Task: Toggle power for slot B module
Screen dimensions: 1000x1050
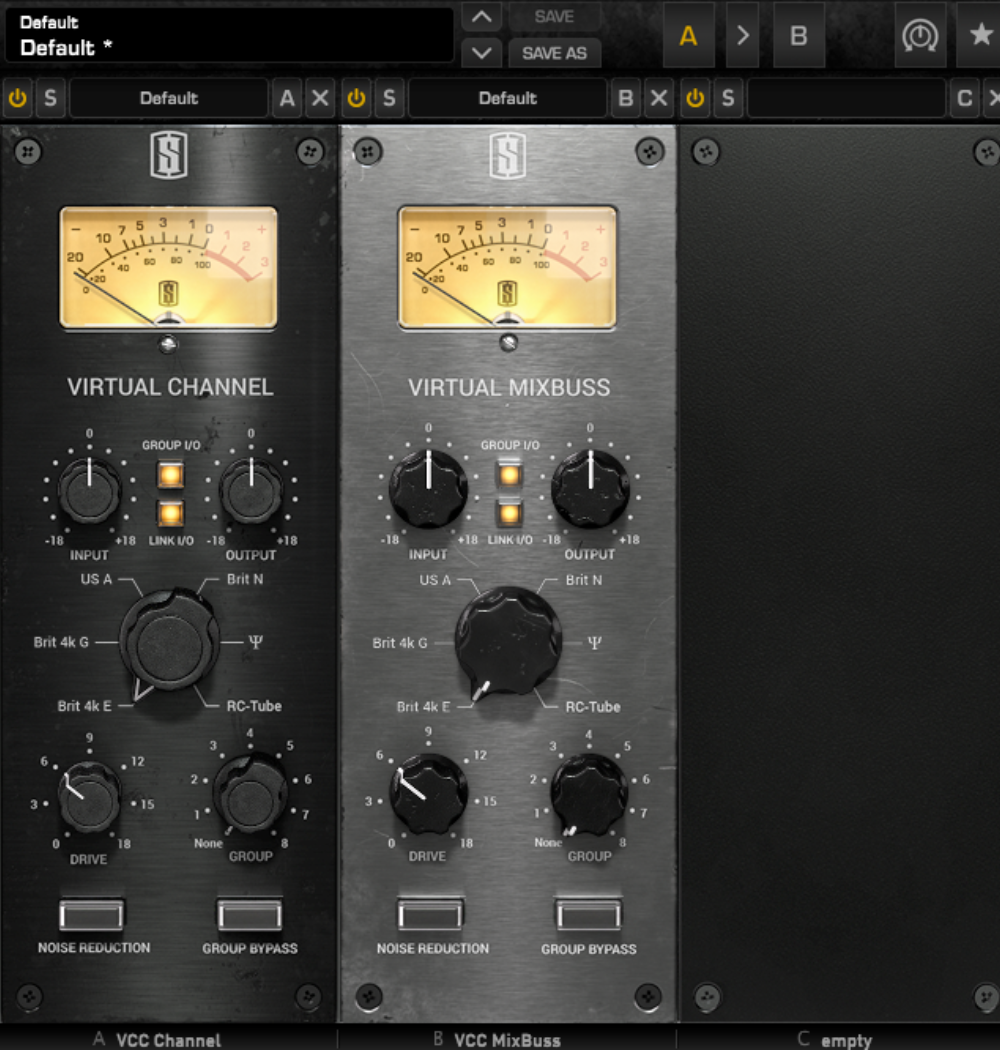Action: click(x=356, y=98)
